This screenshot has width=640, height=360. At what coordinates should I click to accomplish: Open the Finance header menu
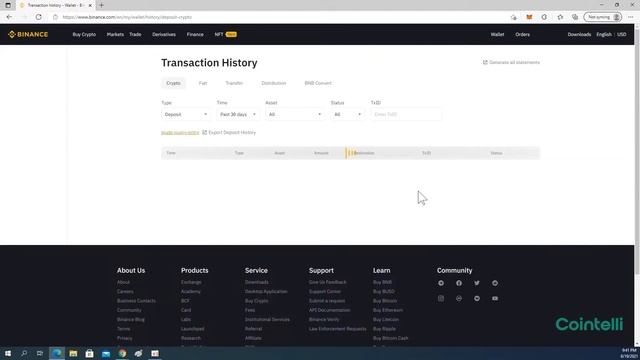coord(195,35)
